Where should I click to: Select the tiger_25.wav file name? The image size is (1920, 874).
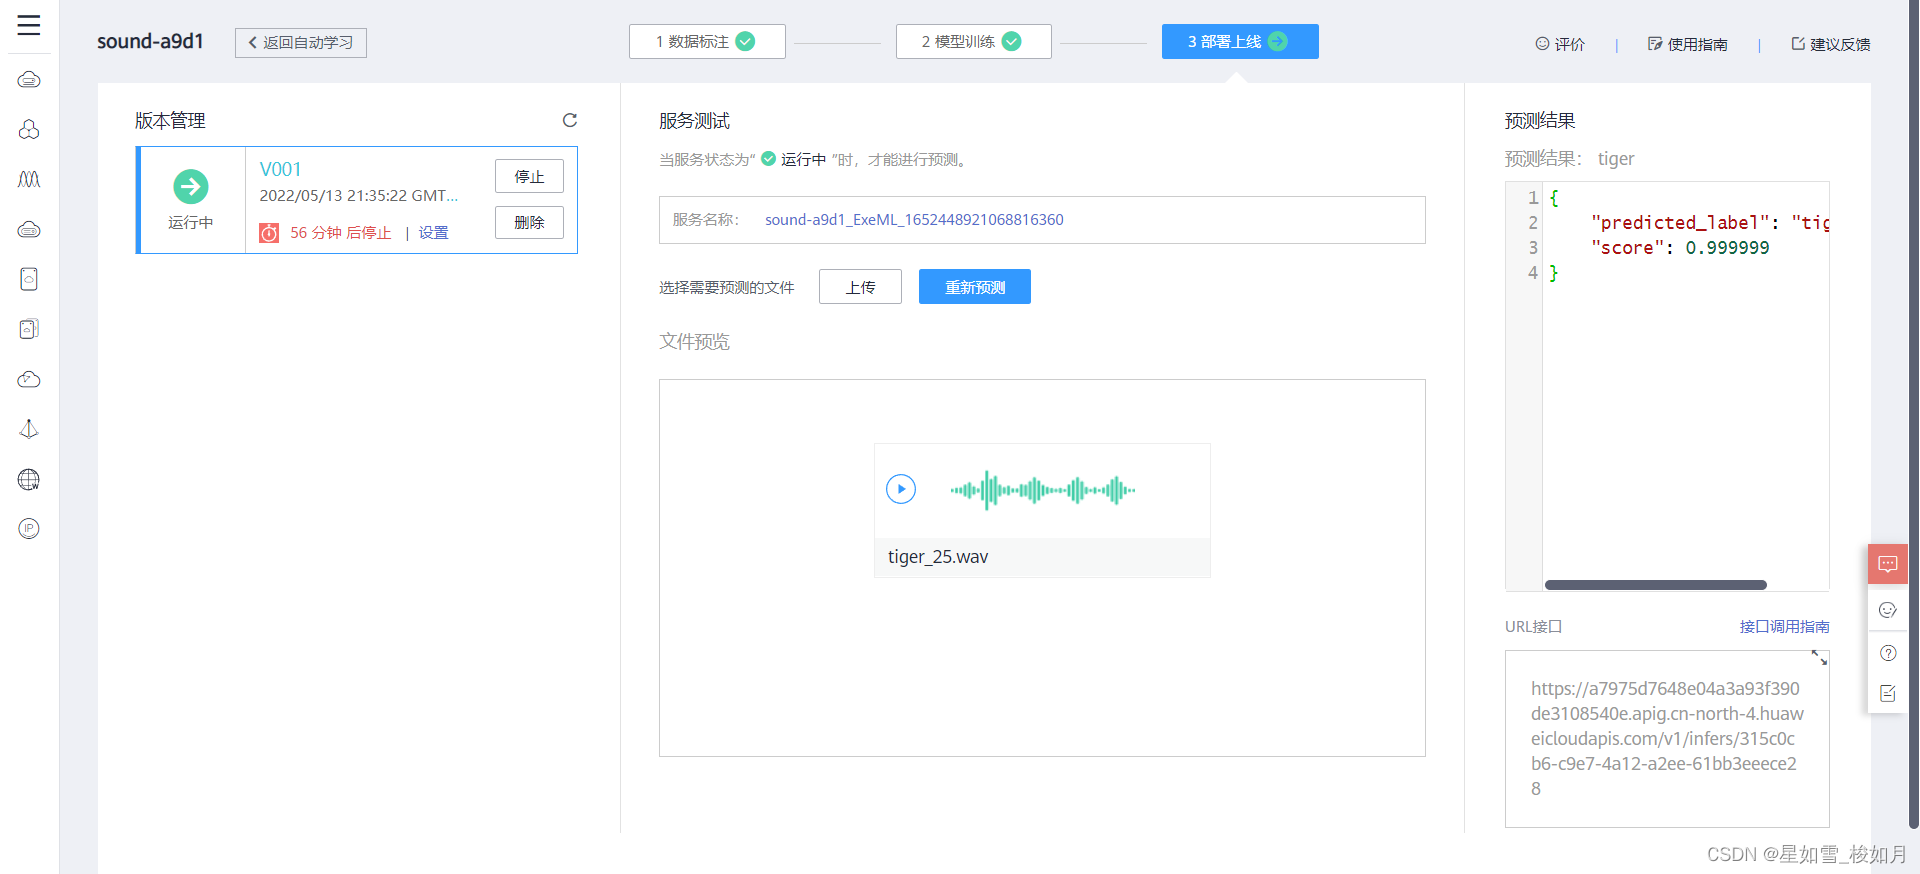tap(938, 557)
